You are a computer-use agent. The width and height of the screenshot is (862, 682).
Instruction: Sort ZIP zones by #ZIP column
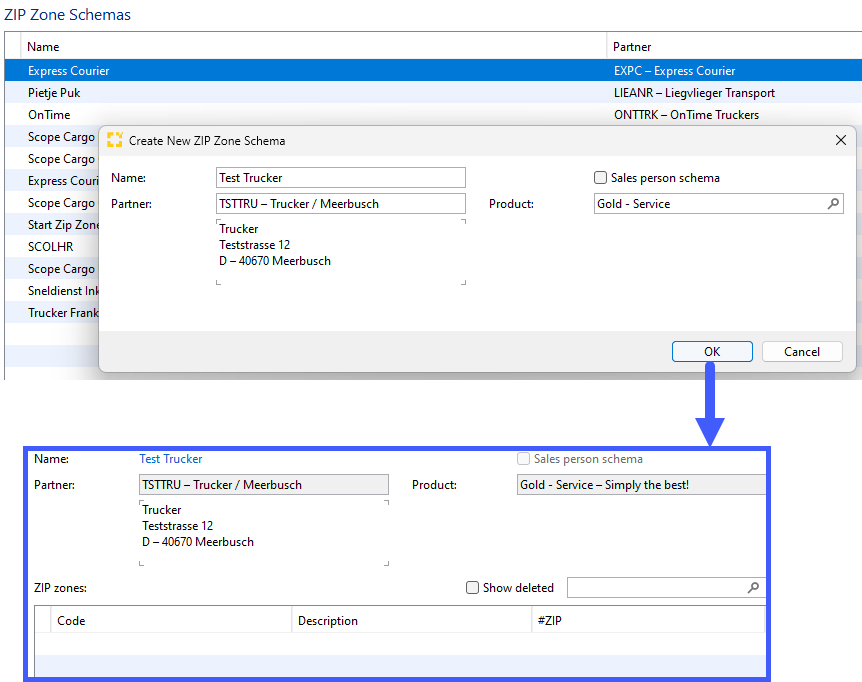pos(648,620)
